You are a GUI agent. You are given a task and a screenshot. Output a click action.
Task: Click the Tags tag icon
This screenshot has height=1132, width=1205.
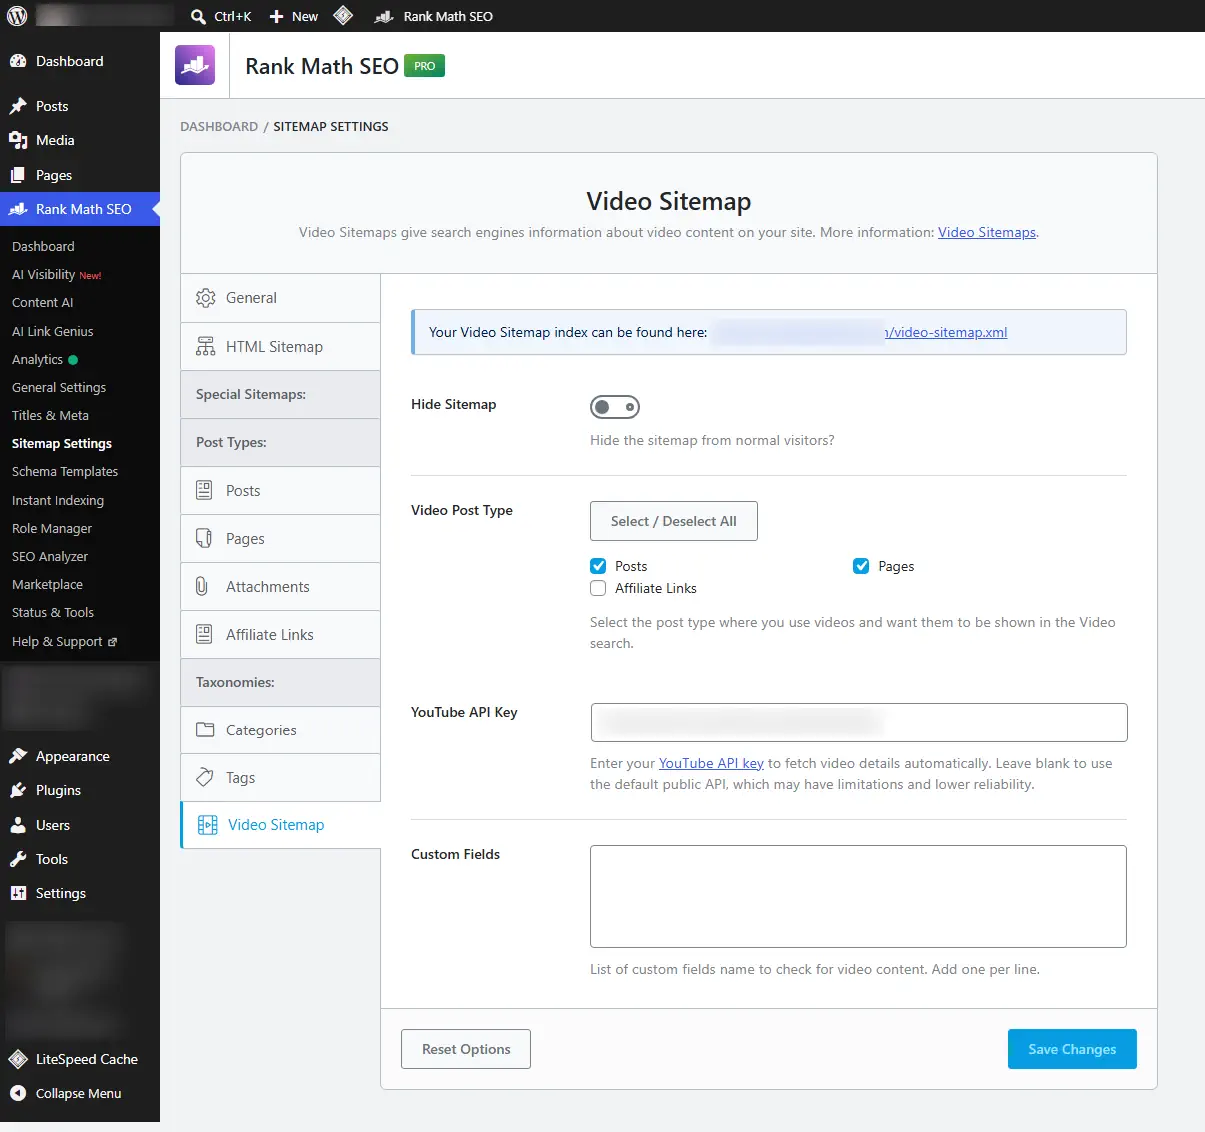click(205, 777)
